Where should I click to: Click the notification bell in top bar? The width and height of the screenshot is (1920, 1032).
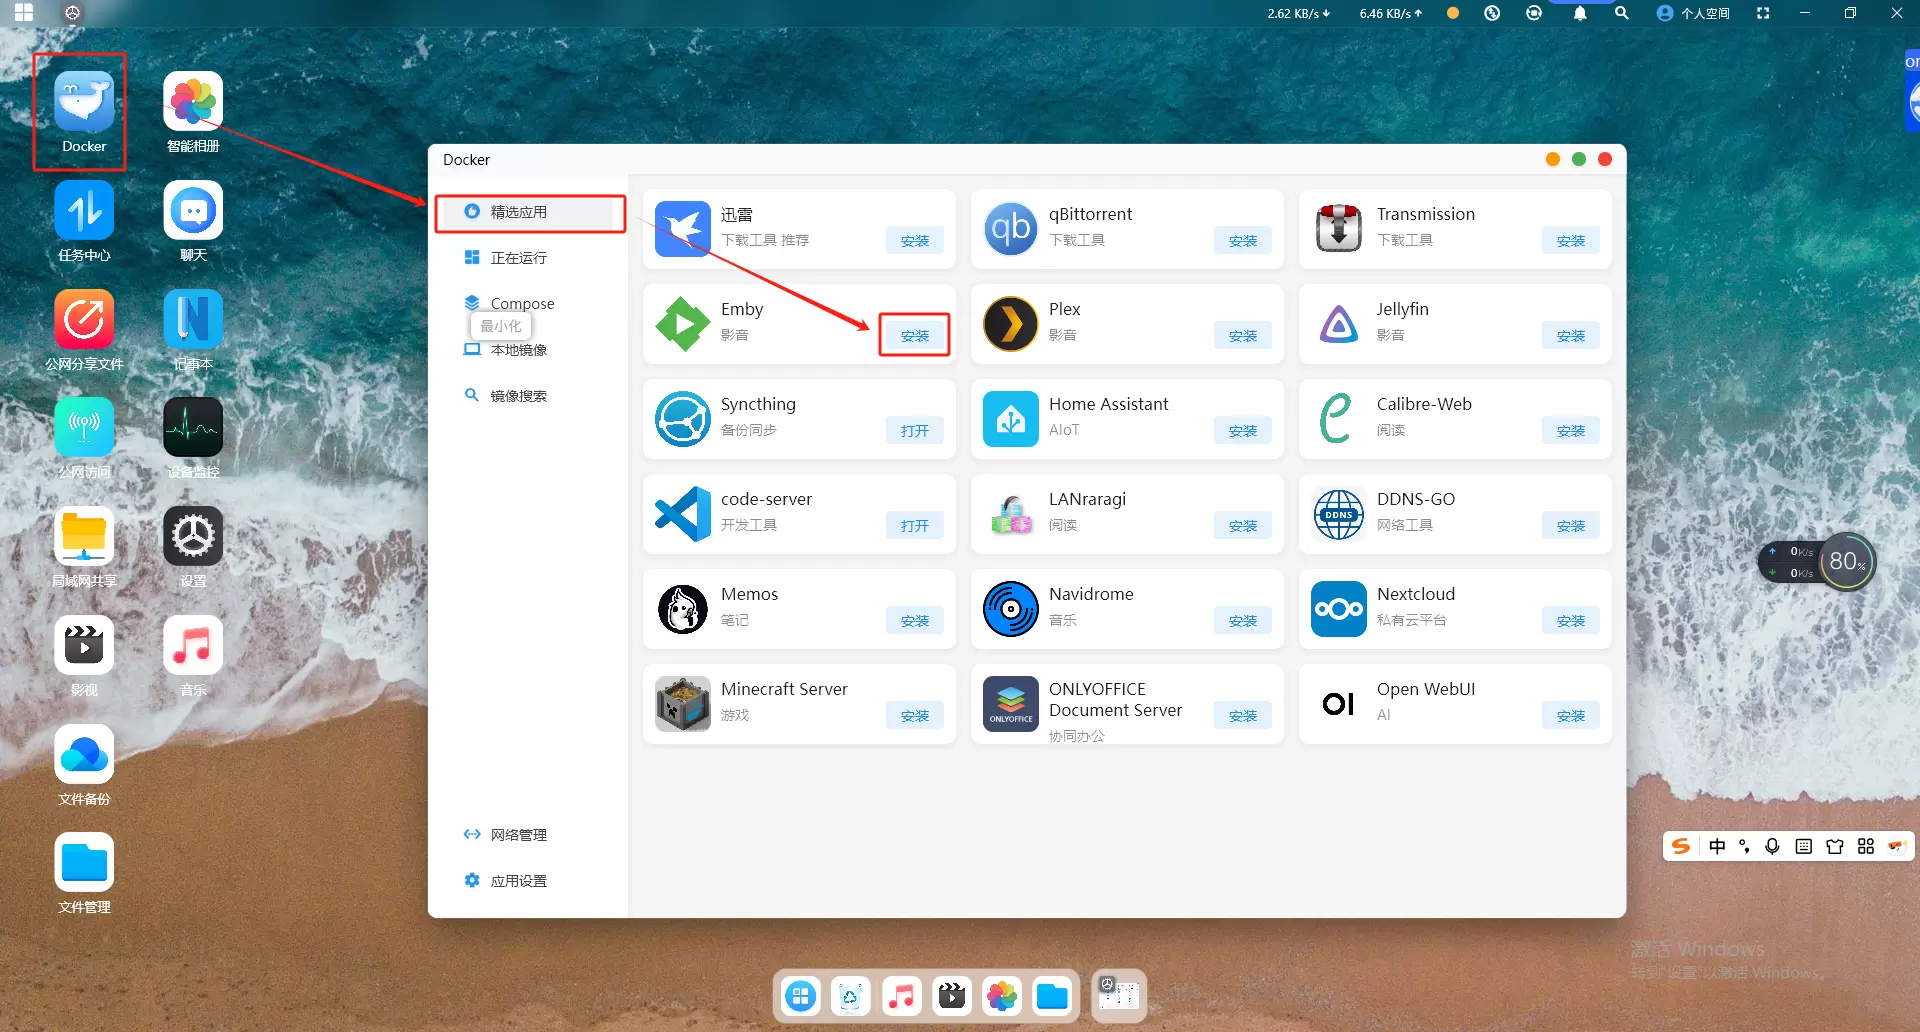tap(1579, 13)
